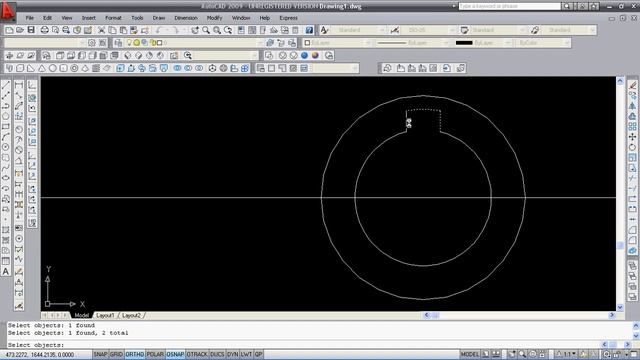This screenshot has height=360, width=640.
Task: Open the Layer control dropdown
Action: coord(260,43)
